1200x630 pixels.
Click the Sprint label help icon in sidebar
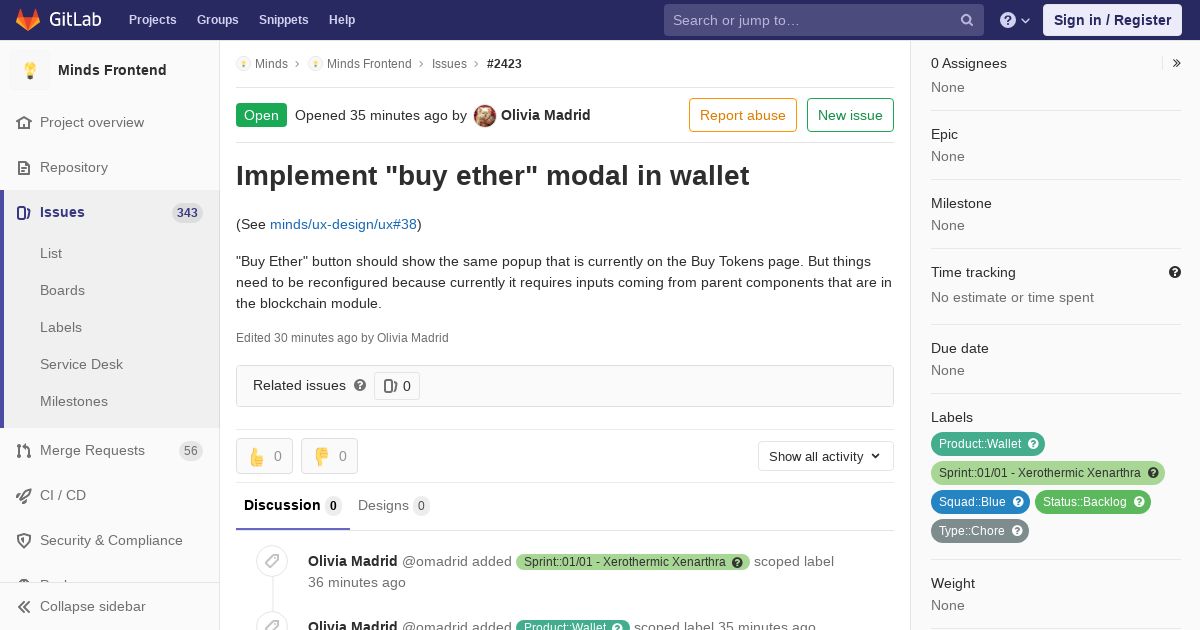[1153, 473]
